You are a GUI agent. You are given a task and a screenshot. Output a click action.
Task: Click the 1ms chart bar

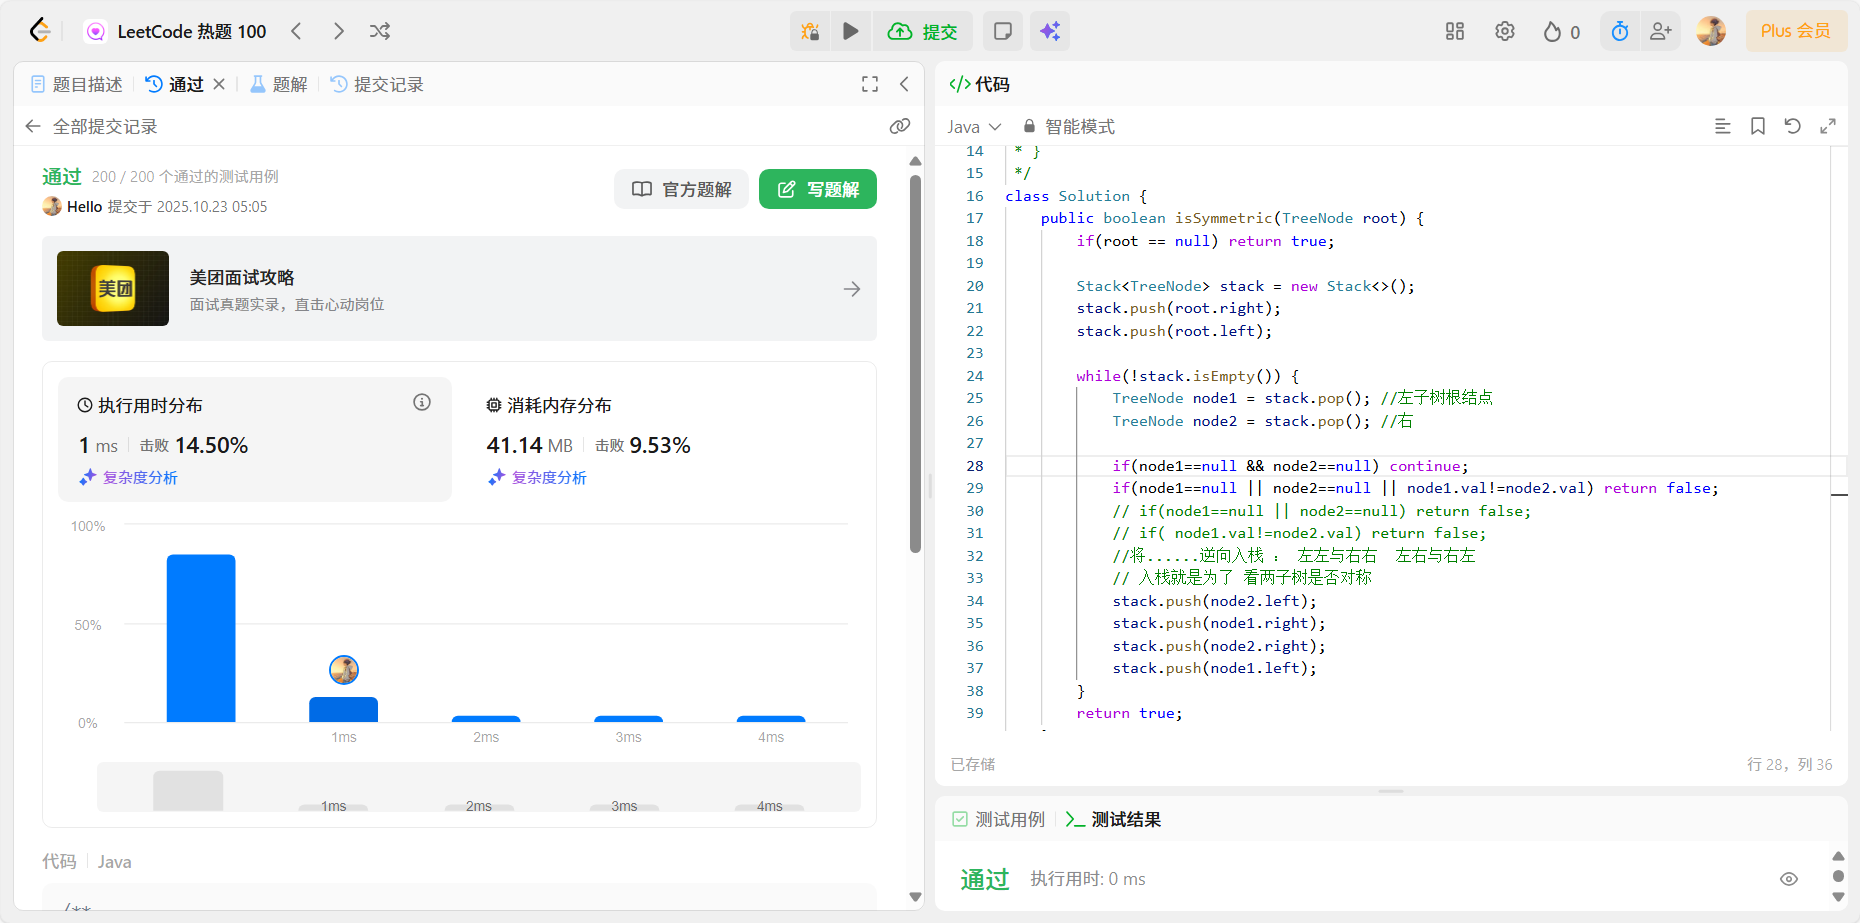[x=343, y=709]
